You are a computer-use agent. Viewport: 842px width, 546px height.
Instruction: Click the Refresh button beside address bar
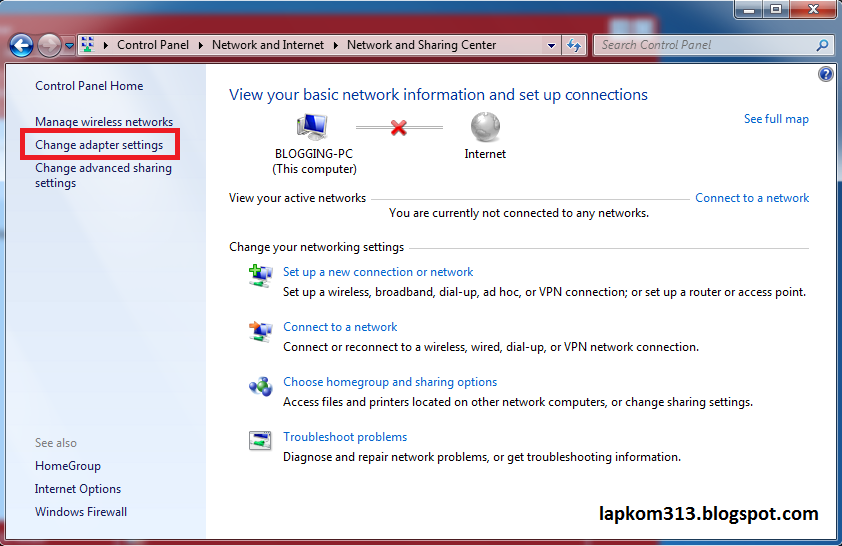(574, 46)
